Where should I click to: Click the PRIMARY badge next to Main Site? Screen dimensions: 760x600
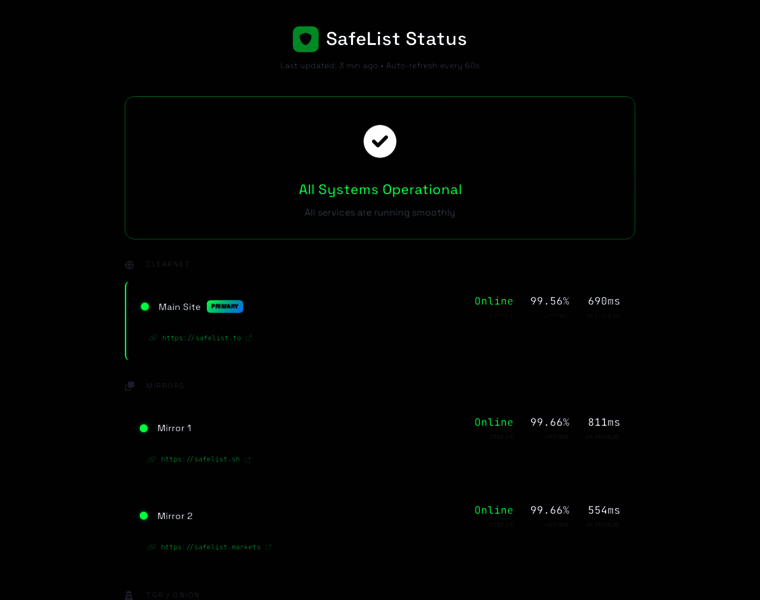click(225, 307)
